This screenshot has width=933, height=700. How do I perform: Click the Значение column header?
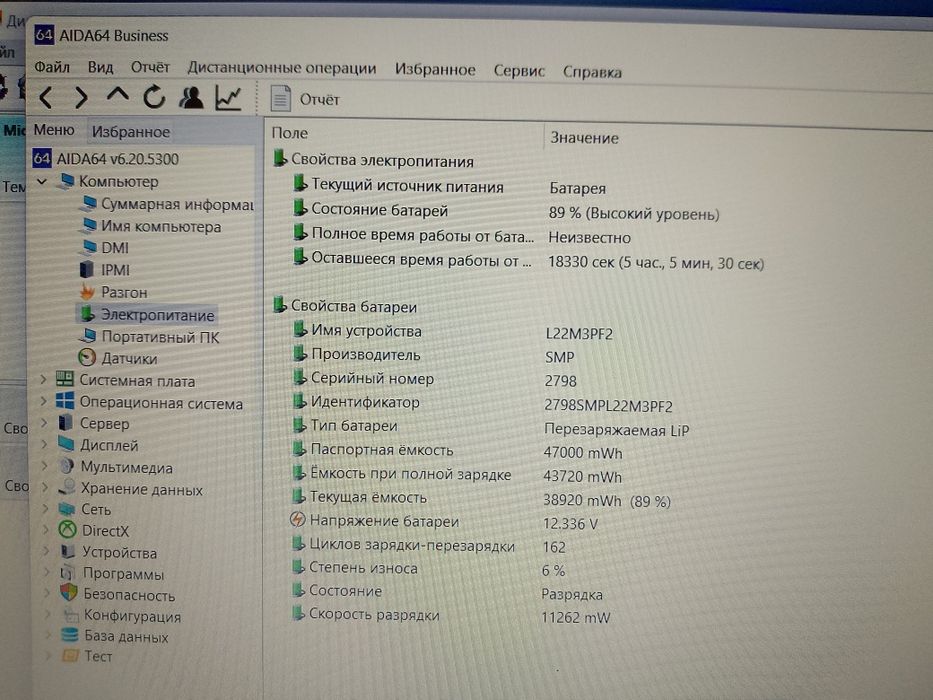(x=584, y=138)
